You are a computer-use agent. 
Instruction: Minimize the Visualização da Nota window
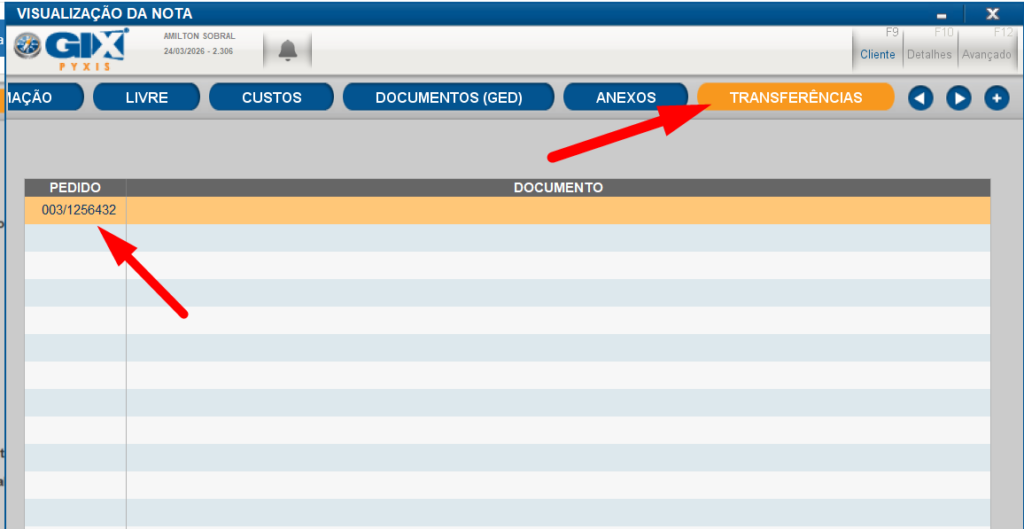pyautogui.click(x=941, y=15)
